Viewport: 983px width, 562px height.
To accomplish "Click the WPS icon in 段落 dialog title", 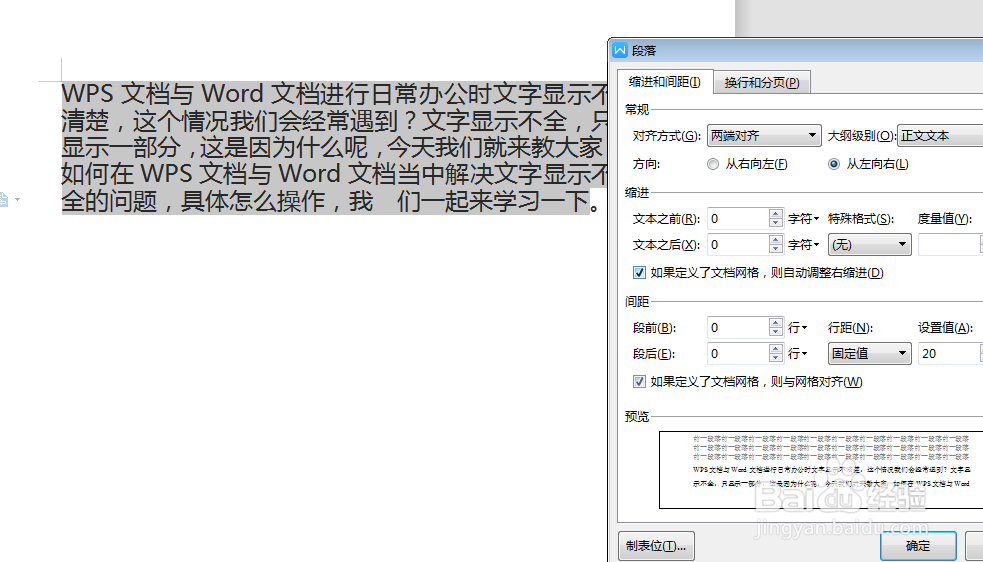I will [x=620, y=51].
